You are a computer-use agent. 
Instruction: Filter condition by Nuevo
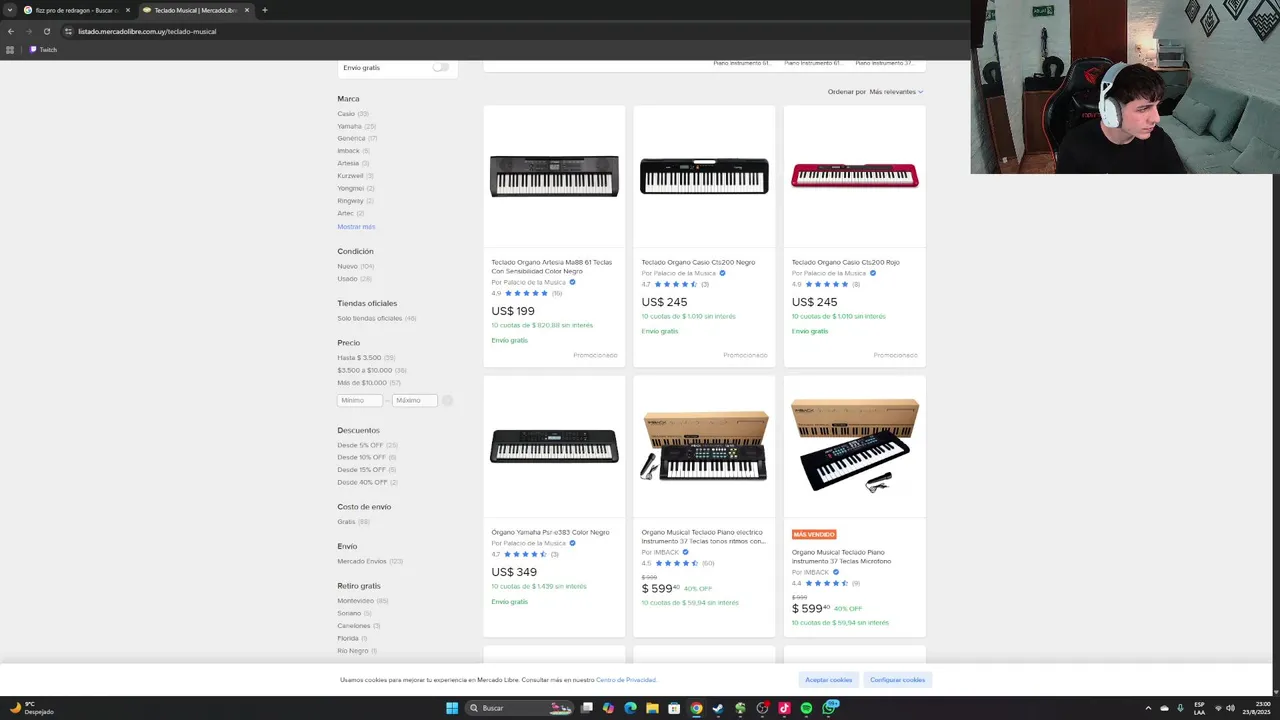tap(355, 266)
